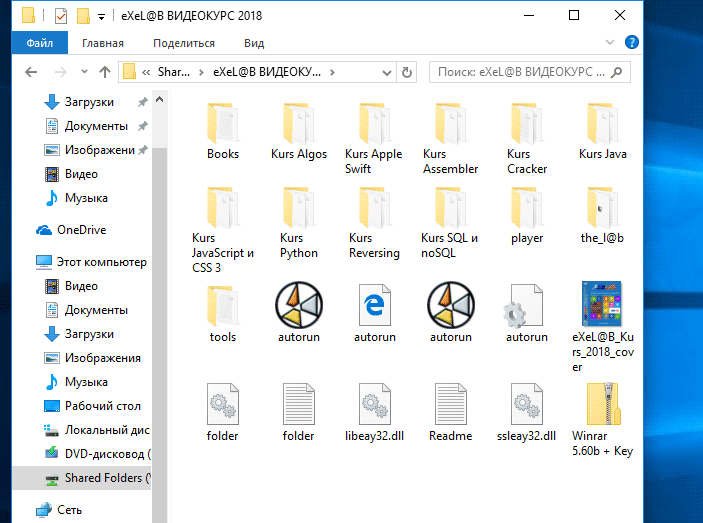Select the tools folder
This screenshot has height=523, width=703.
click(223, 312)
